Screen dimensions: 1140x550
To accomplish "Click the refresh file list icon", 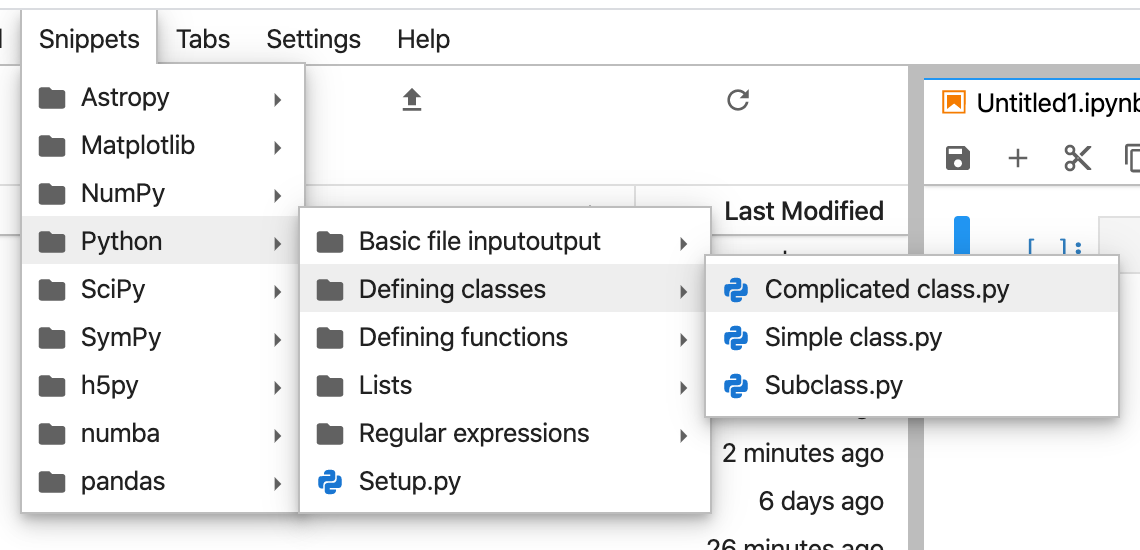I will coord(738,100).
